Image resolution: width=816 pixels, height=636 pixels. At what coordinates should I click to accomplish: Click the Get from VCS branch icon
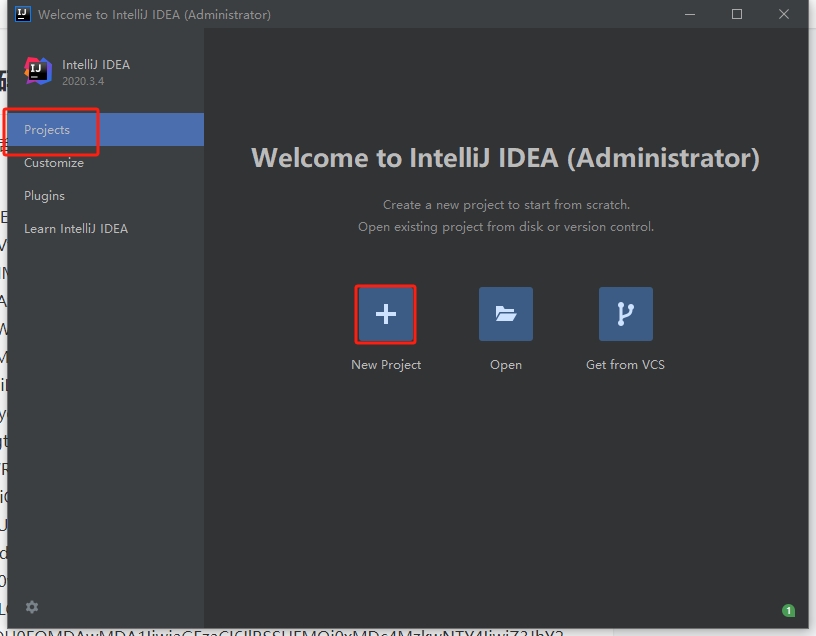[626, 314]
